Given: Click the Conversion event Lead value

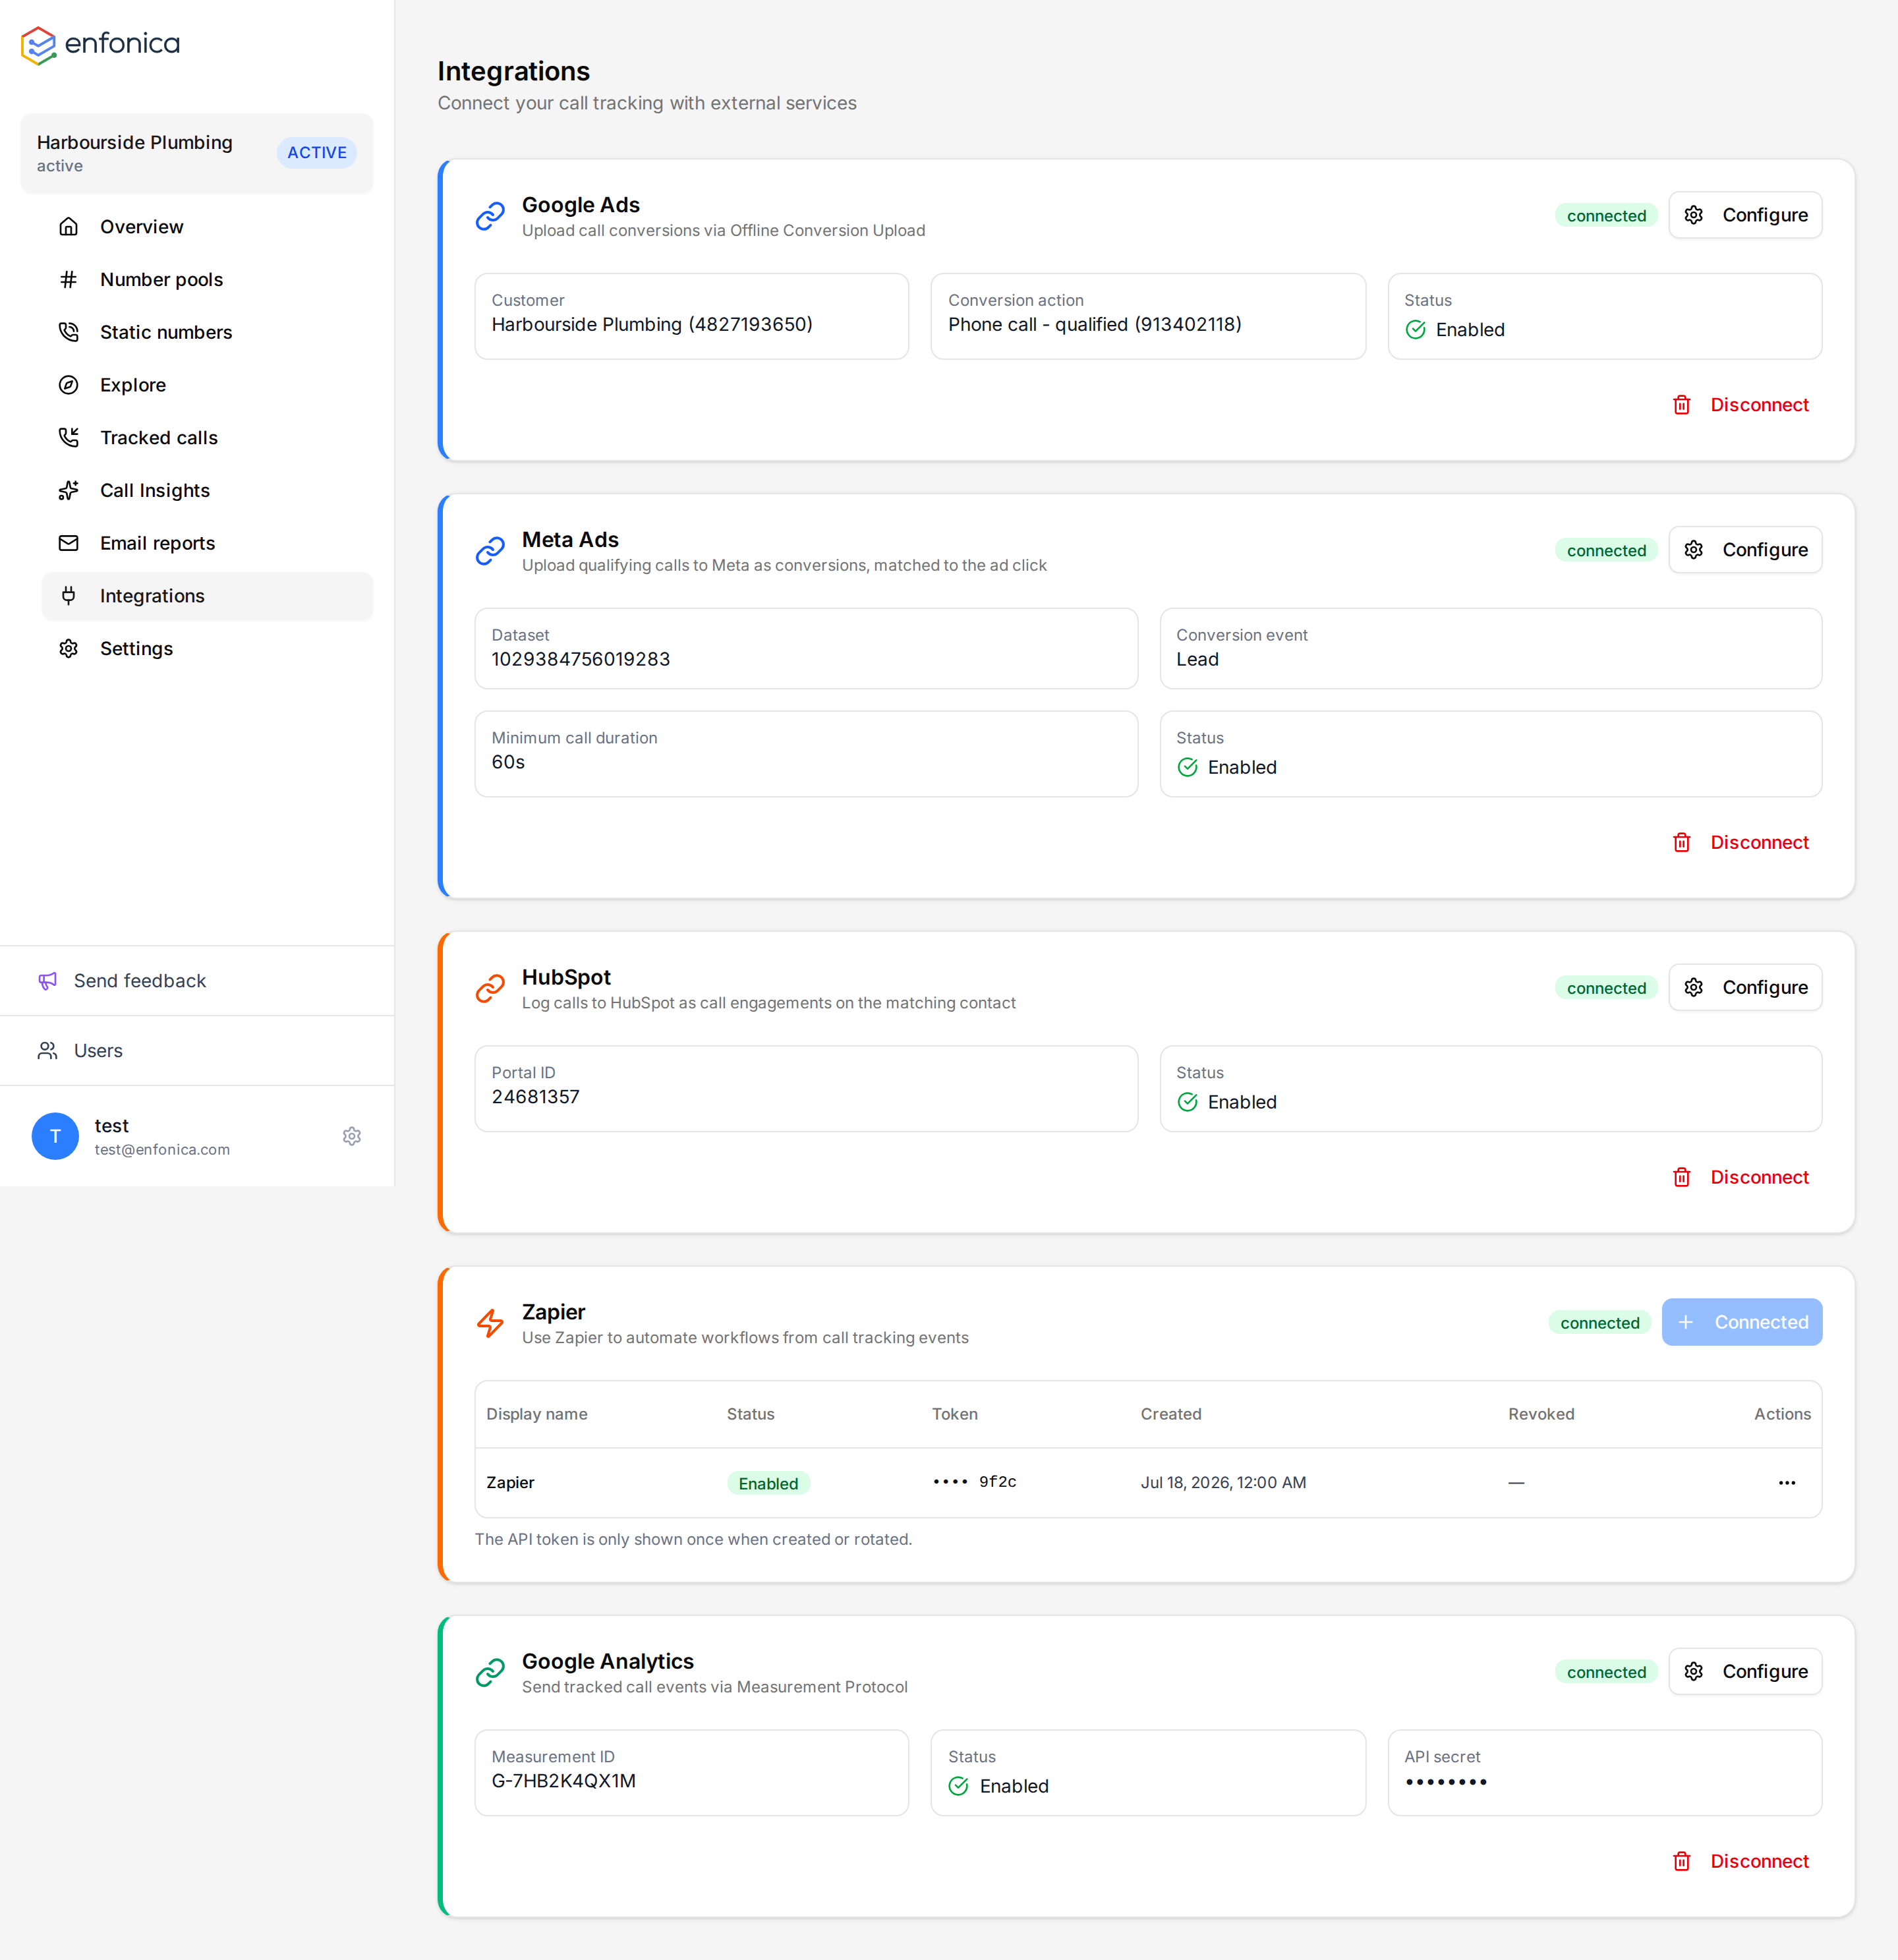Looking at the screenshot, I should point(1197,660).
